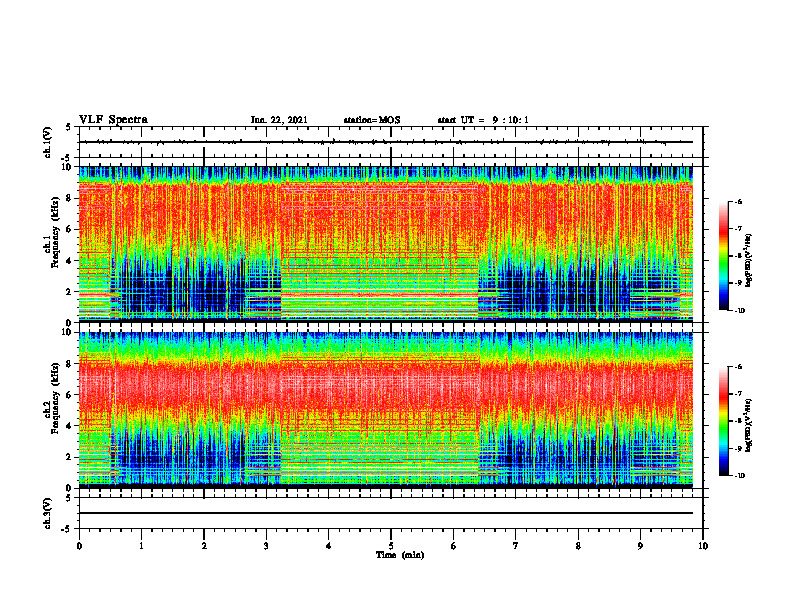
Task: Click the ch.1 color scale 'log(PSD)(V²/Hz)' label
Action: 749,260
